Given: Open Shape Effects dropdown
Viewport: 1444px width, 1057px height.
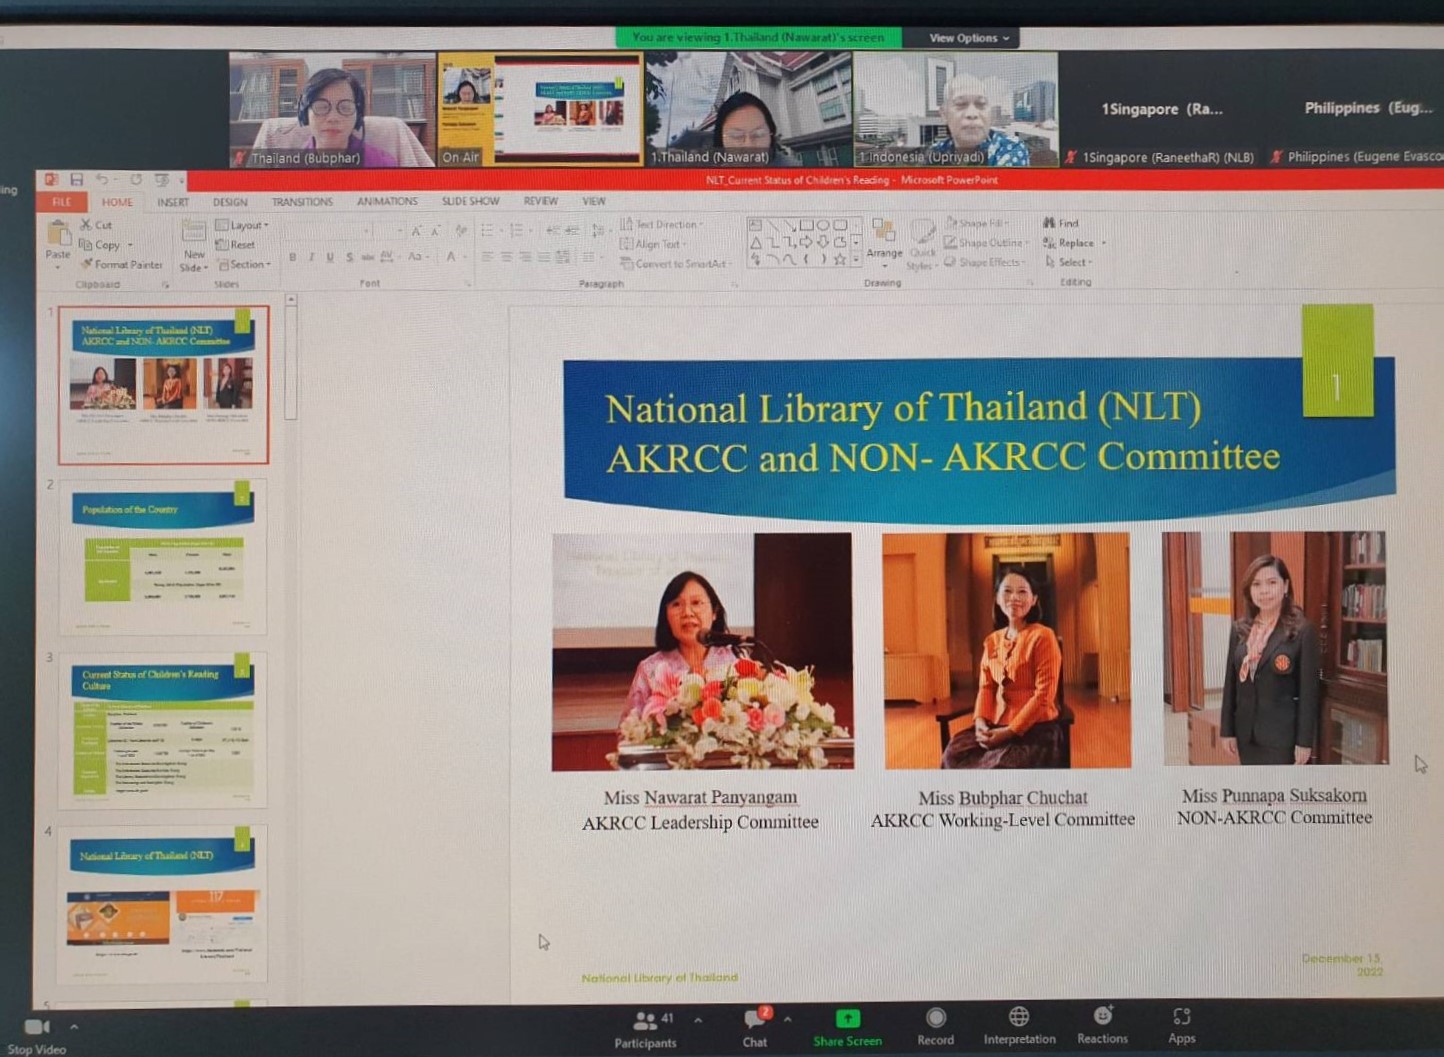Looking at the screenshot, I should coord(984,262).
